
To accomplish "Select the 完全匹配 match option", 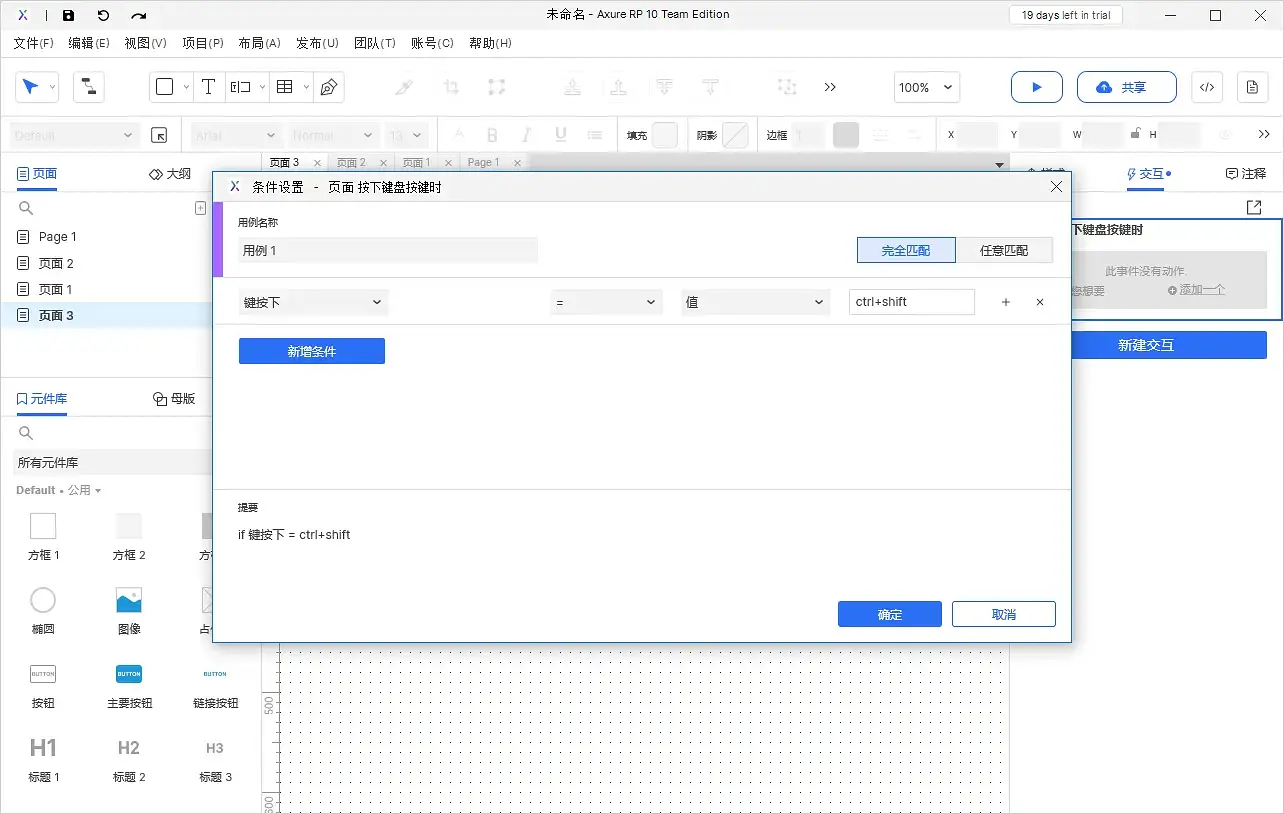I will 905,250.
